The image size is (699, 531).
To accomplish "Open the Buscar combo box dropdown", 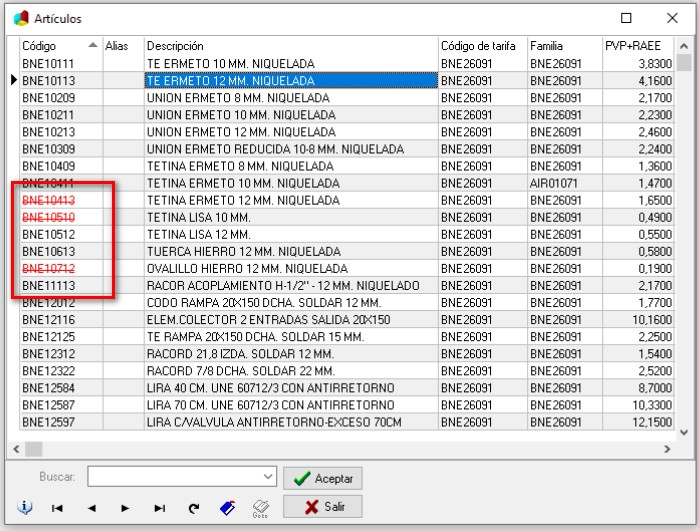I will tap(267, 476).
